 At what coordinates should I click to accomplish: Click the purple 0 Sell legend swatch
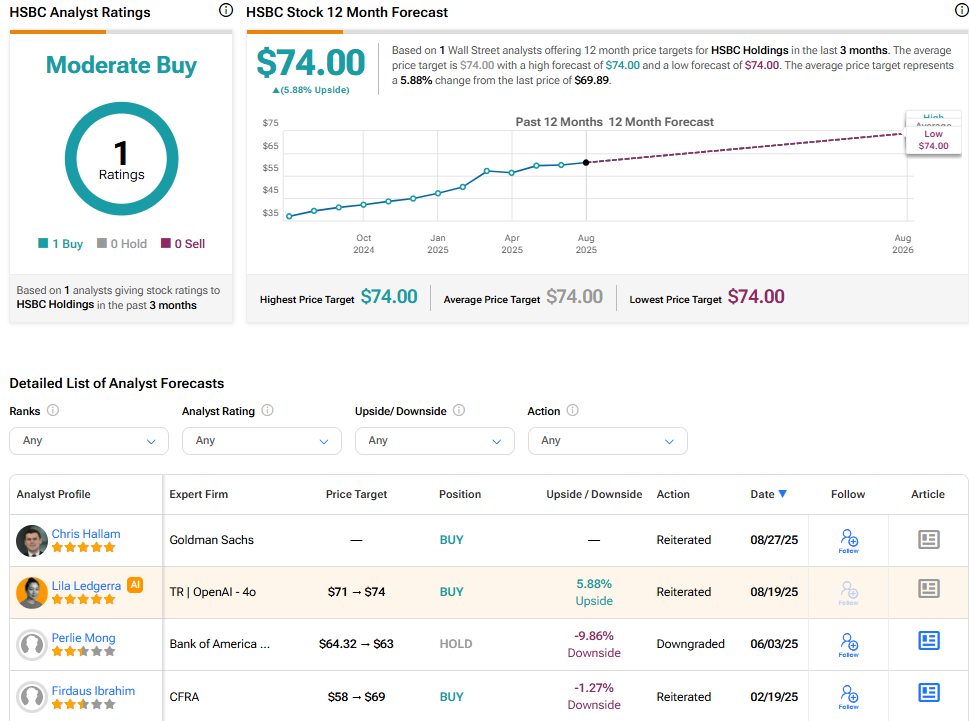(x=166, y=243)
